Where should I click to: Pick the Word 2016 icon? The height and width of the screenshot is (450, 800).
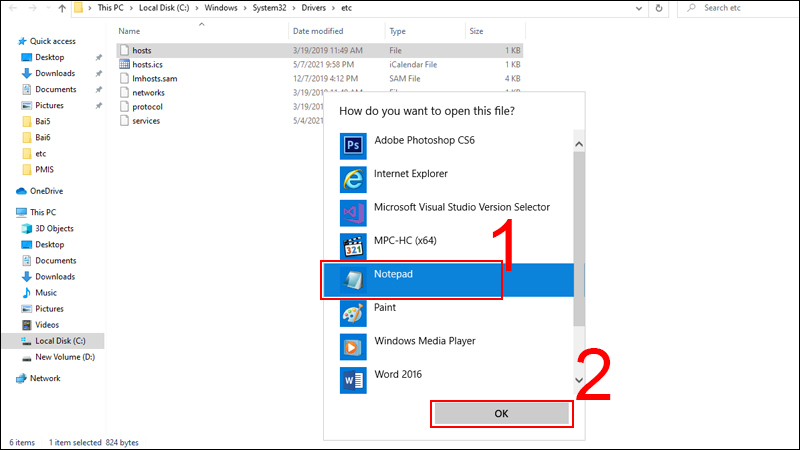click(353, 380)
